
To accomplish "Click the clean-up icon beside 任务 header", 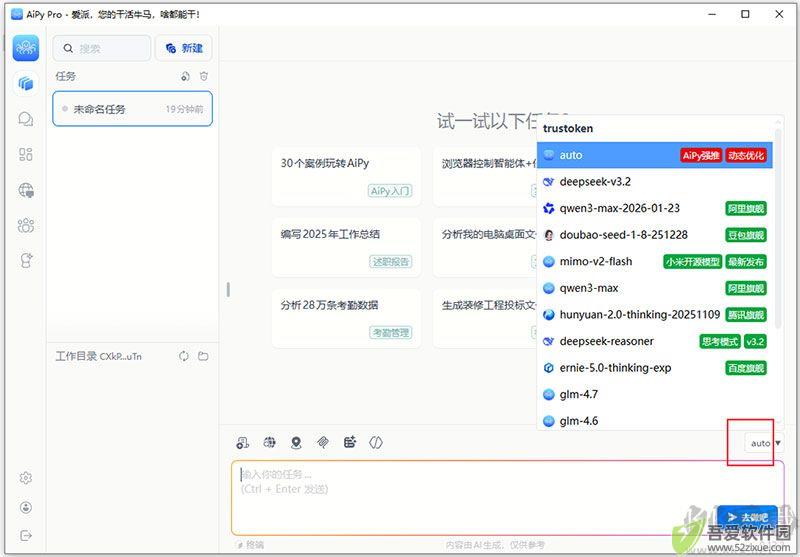I will tap(185, 77).
